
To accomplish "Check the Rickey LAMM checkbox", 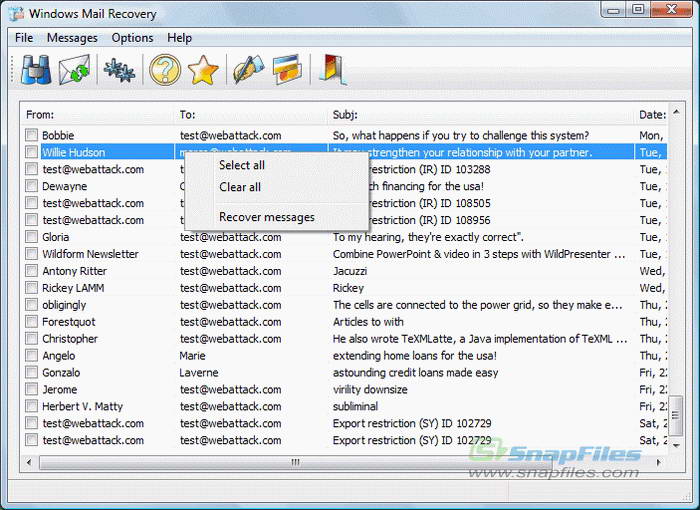I will tap(31, 288).
